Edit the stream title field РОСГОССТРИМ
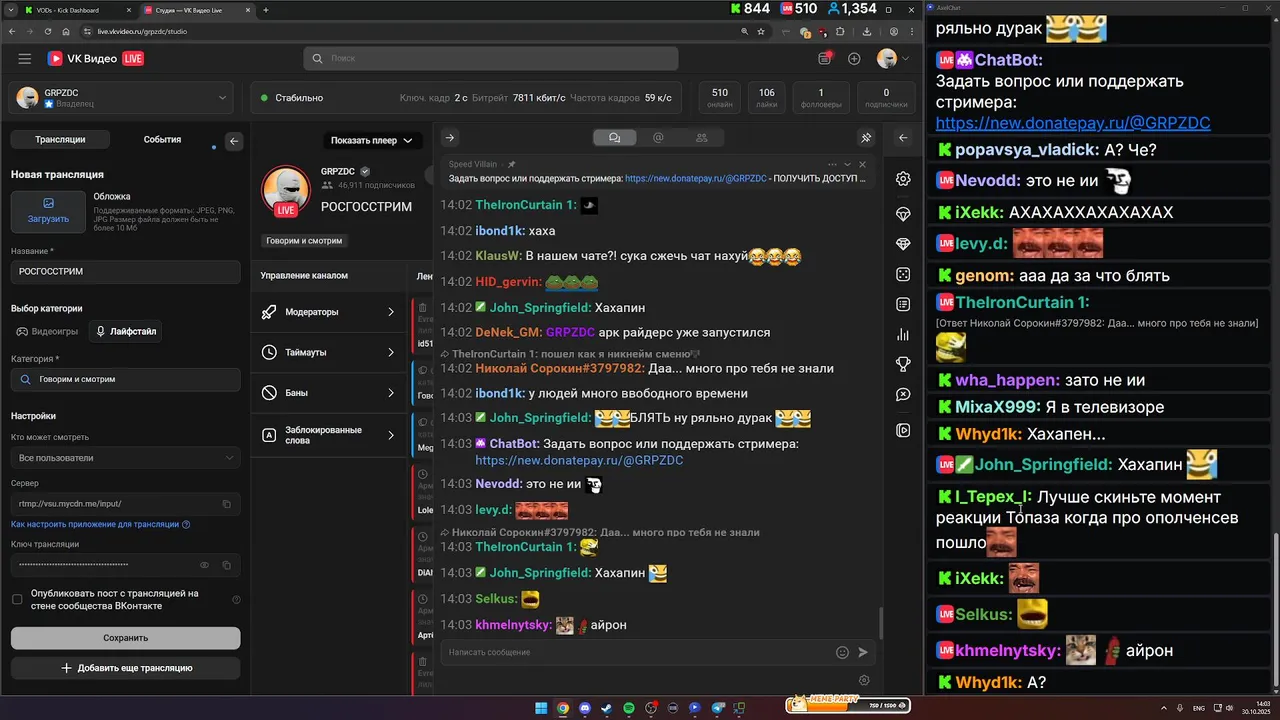This screenshot has width=1280, height=720. pos(125,271)
